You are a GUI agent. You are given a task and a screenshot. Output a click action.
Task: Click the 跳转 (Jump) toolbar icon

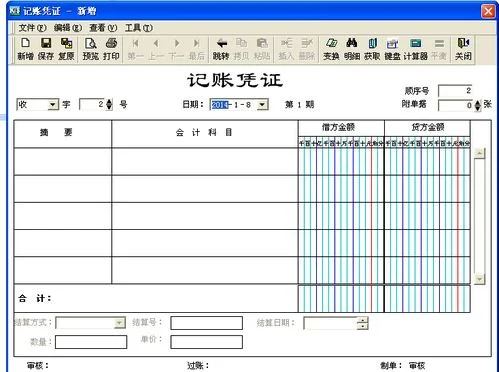click(221, 49)
